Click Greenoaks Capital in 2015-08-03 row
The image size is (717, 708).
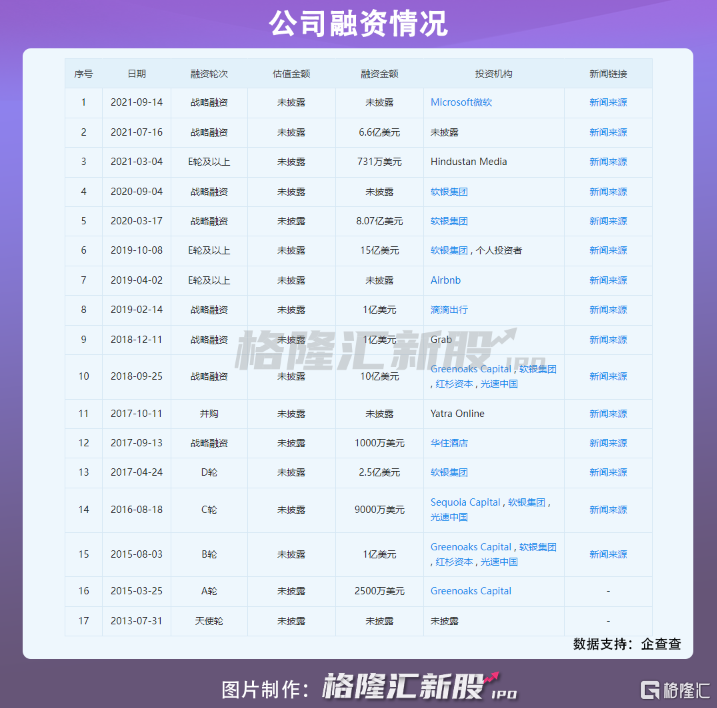click(x=471, y=547)
